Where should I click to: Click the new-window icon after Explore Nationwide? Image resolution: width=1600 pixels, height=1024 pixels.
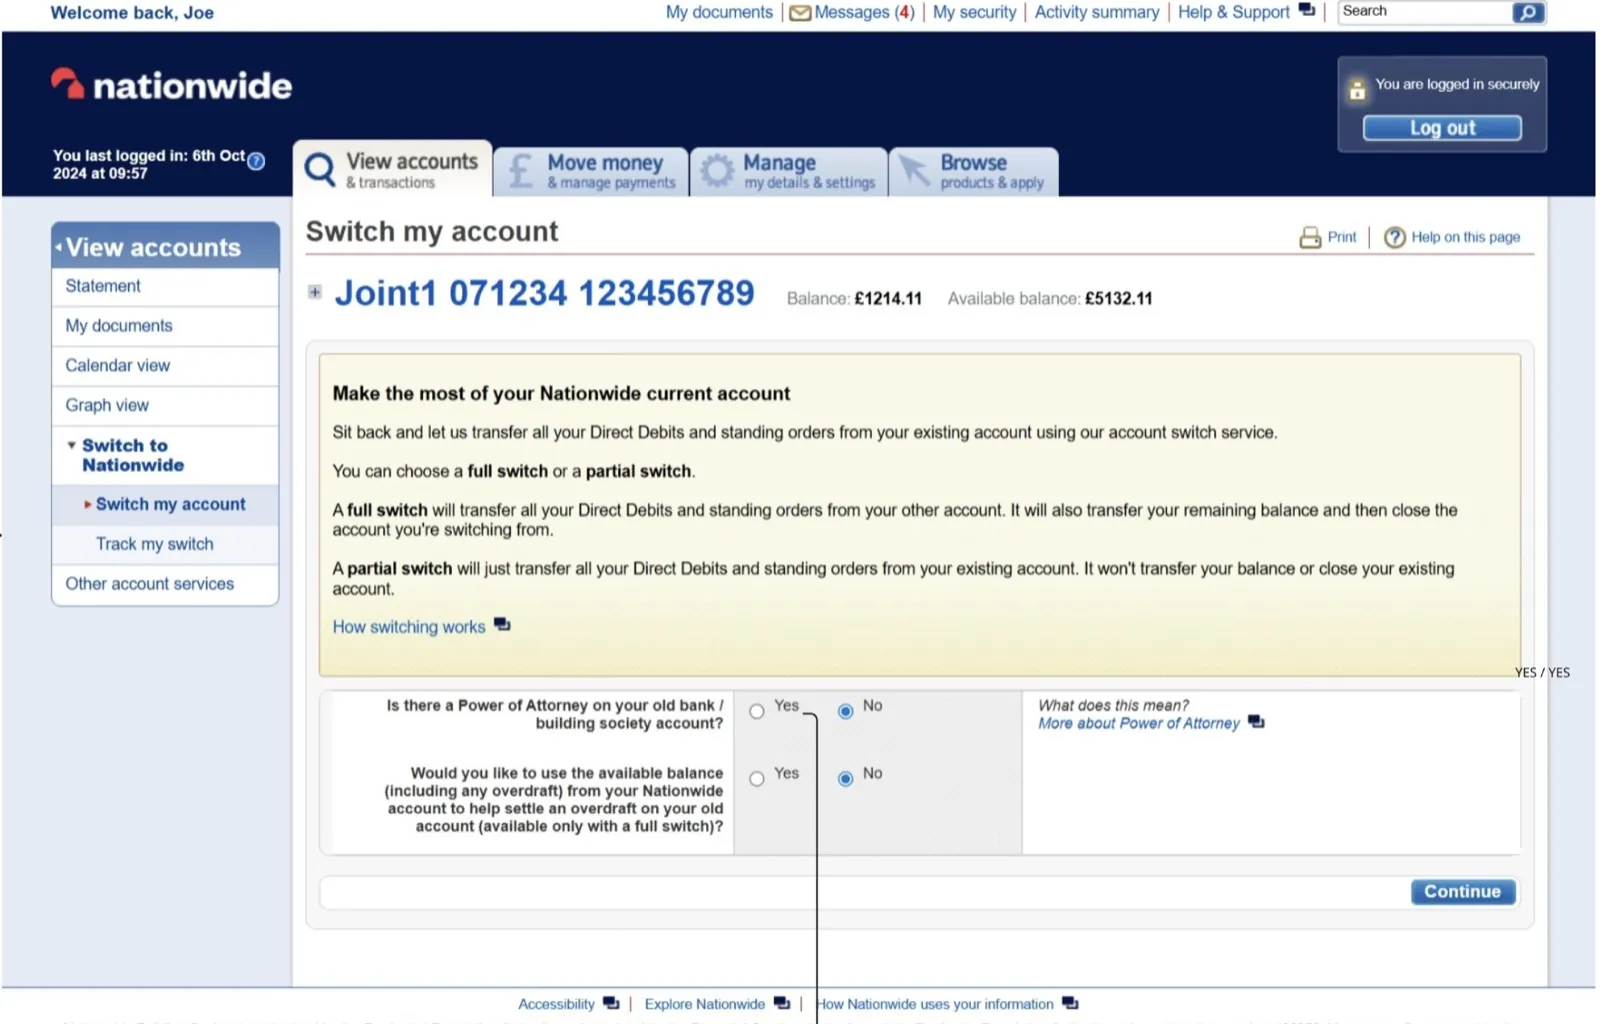(x=782, y=1002)
